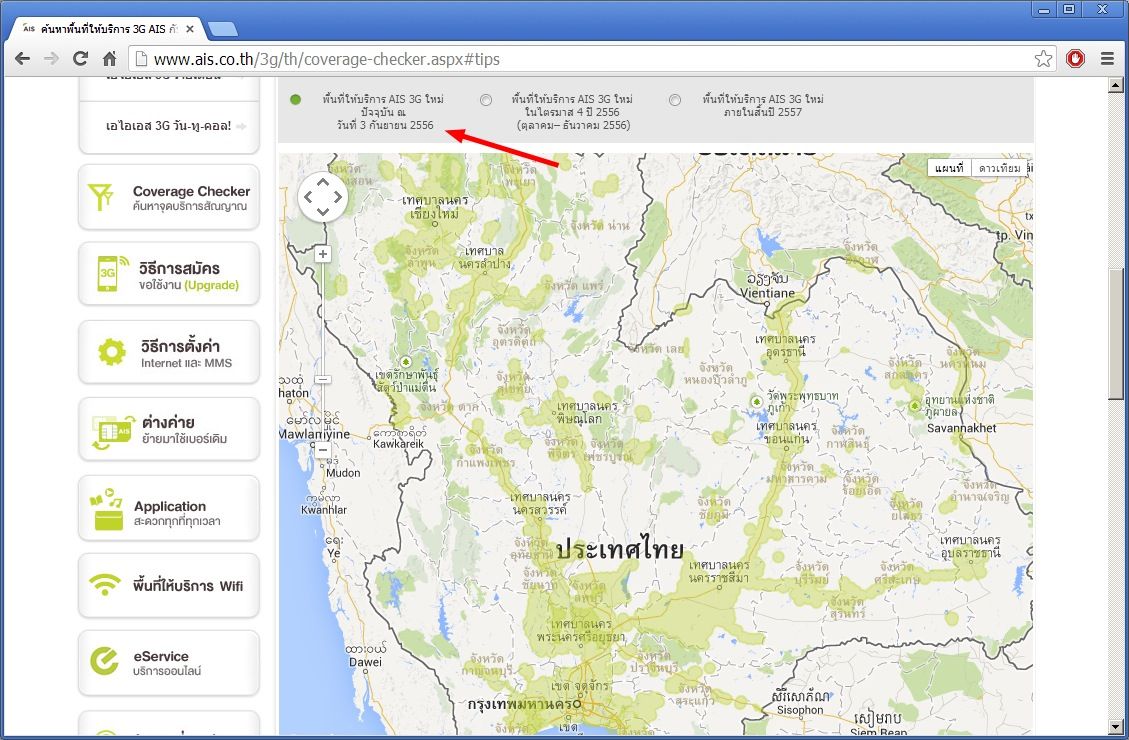Click the eService green circle icon
The height and width of the screenshot is (740, 1129).
coord(104,661)
